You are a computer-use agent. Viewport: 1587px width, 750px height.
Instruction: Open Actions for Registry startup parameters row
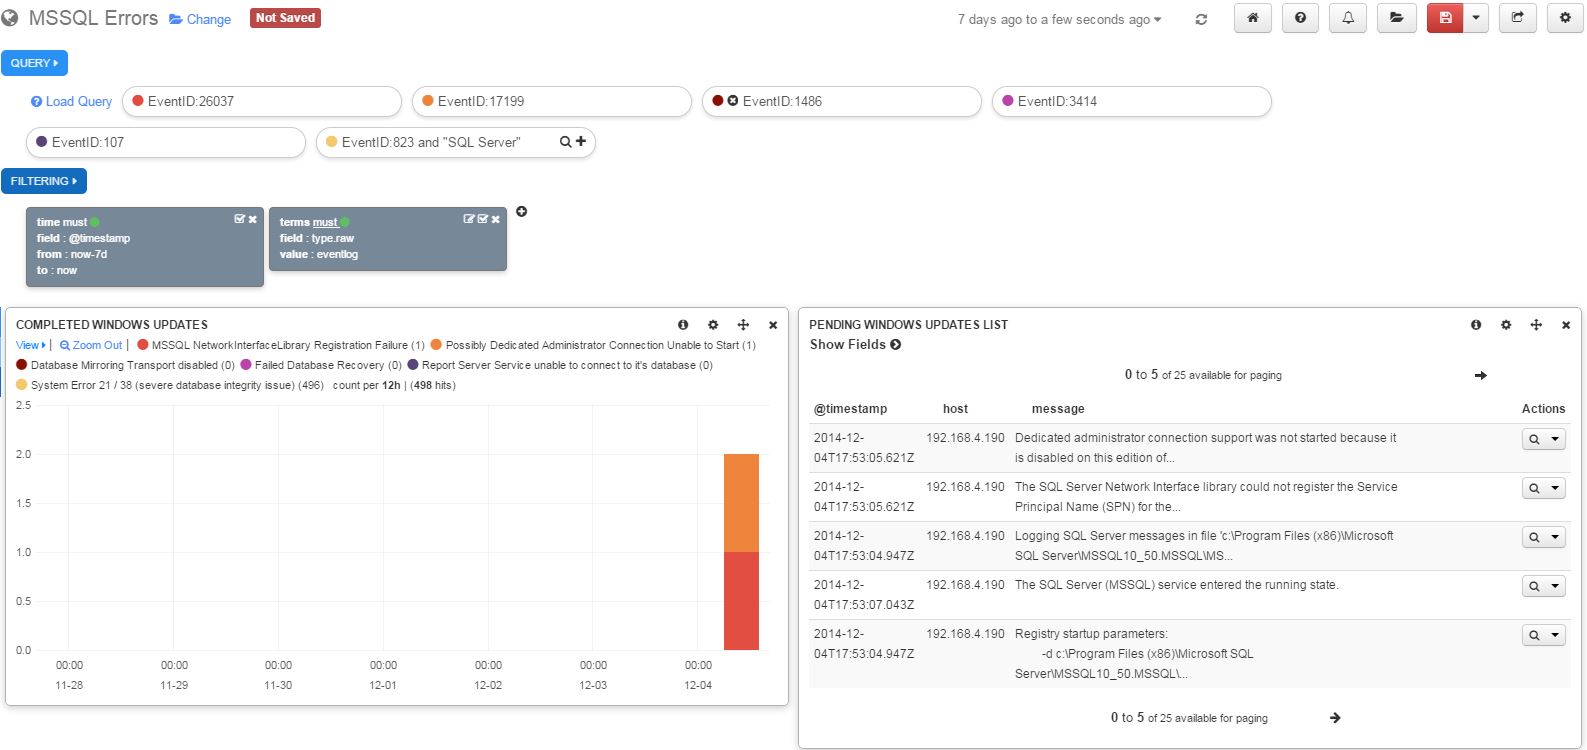(x=1544, y=635)
